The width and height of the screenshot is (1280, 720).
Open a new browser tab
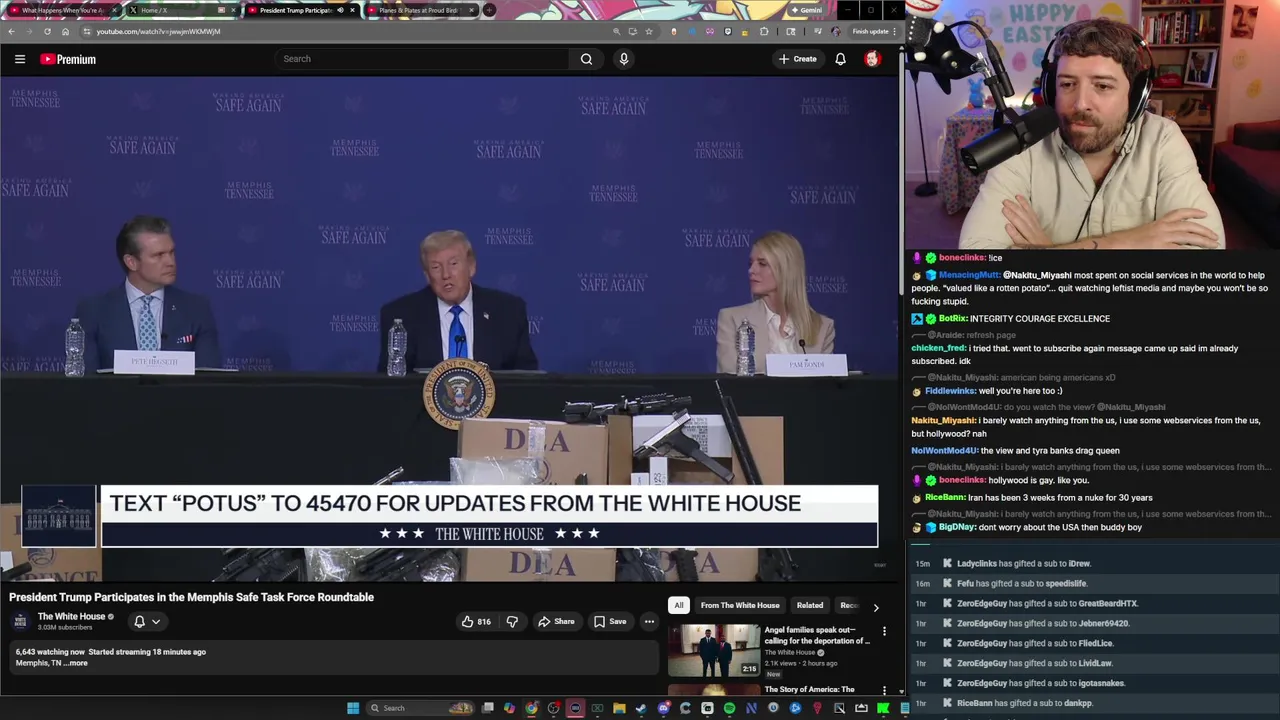(x=489, y=10)
